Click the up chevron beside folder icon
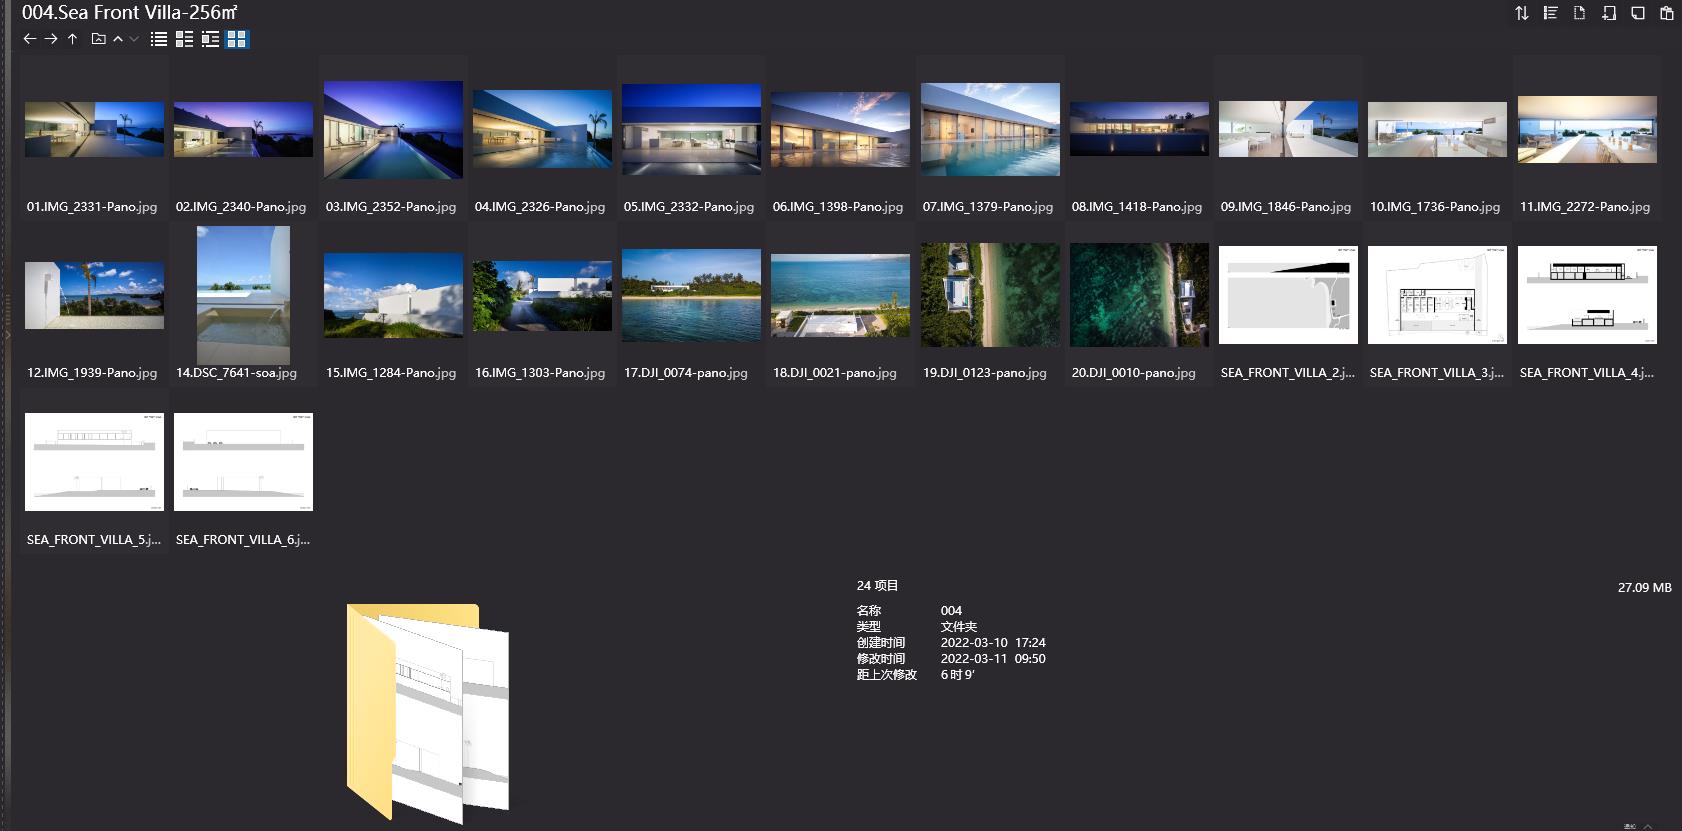 point(118,39)
